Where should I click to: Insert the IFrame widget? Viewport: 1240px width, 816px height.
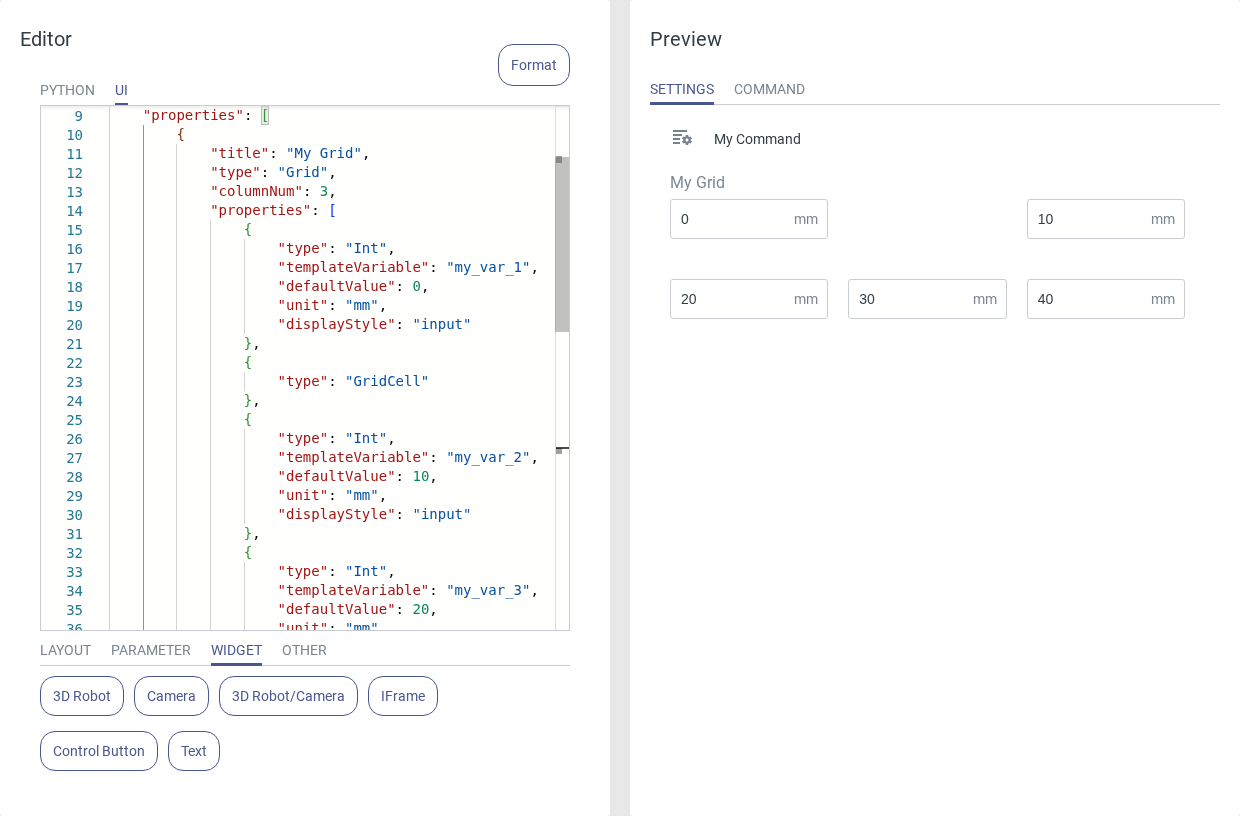click(403, 696)
